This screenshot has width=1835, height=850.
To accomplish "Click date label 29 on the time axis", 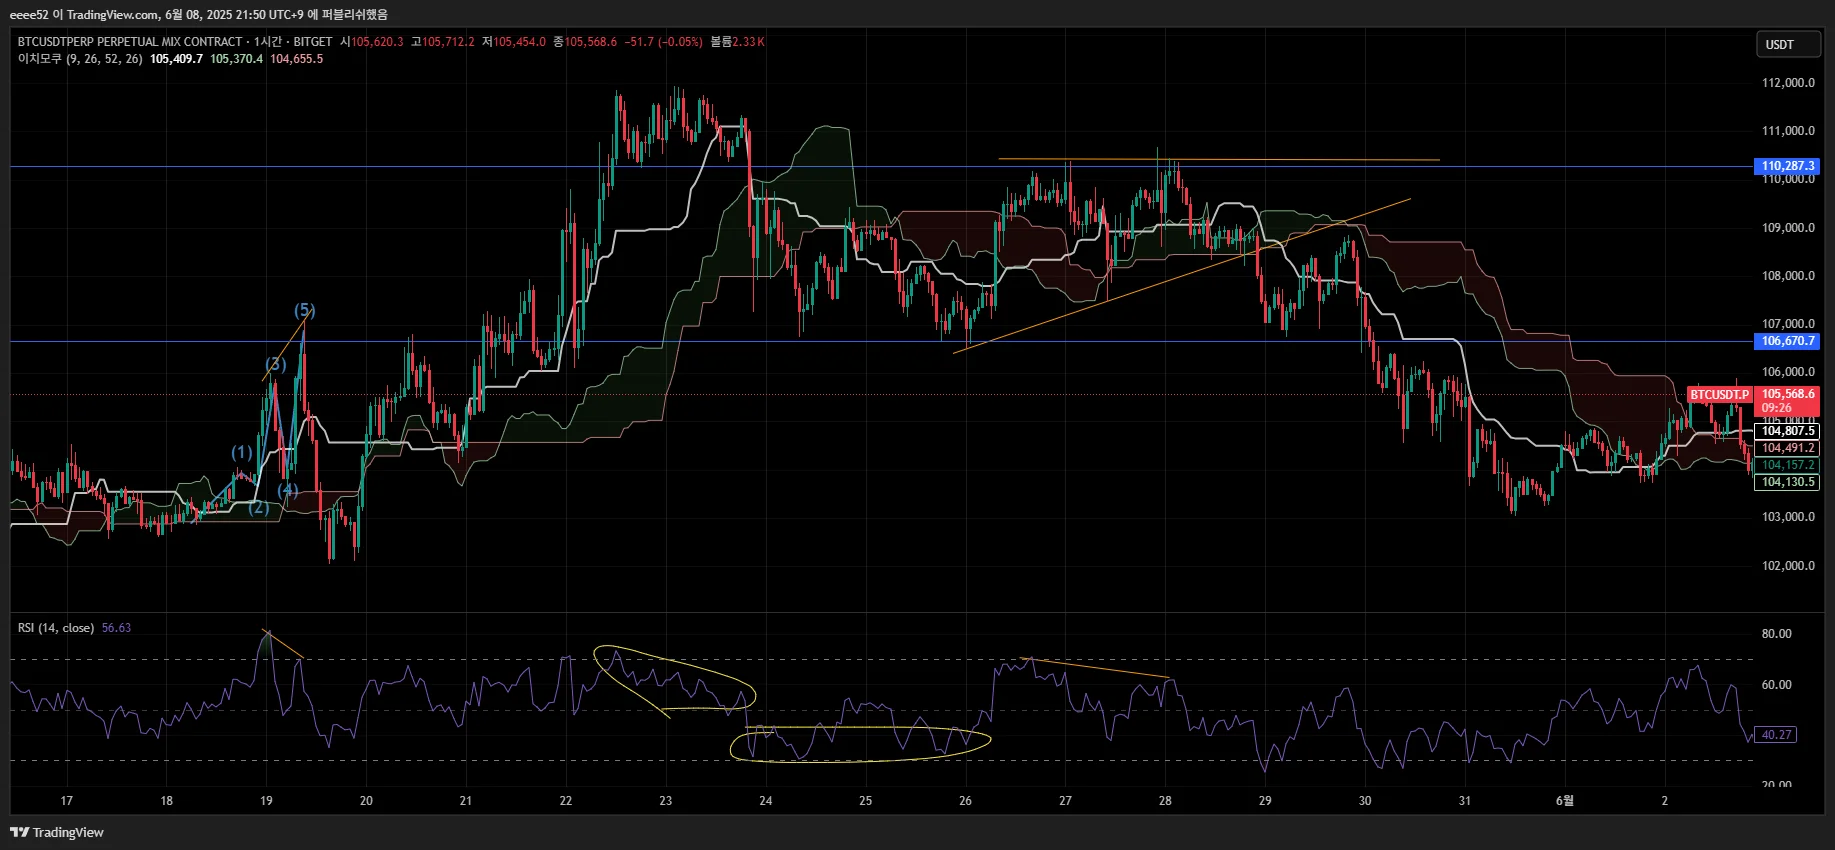I will [1266, 801].
